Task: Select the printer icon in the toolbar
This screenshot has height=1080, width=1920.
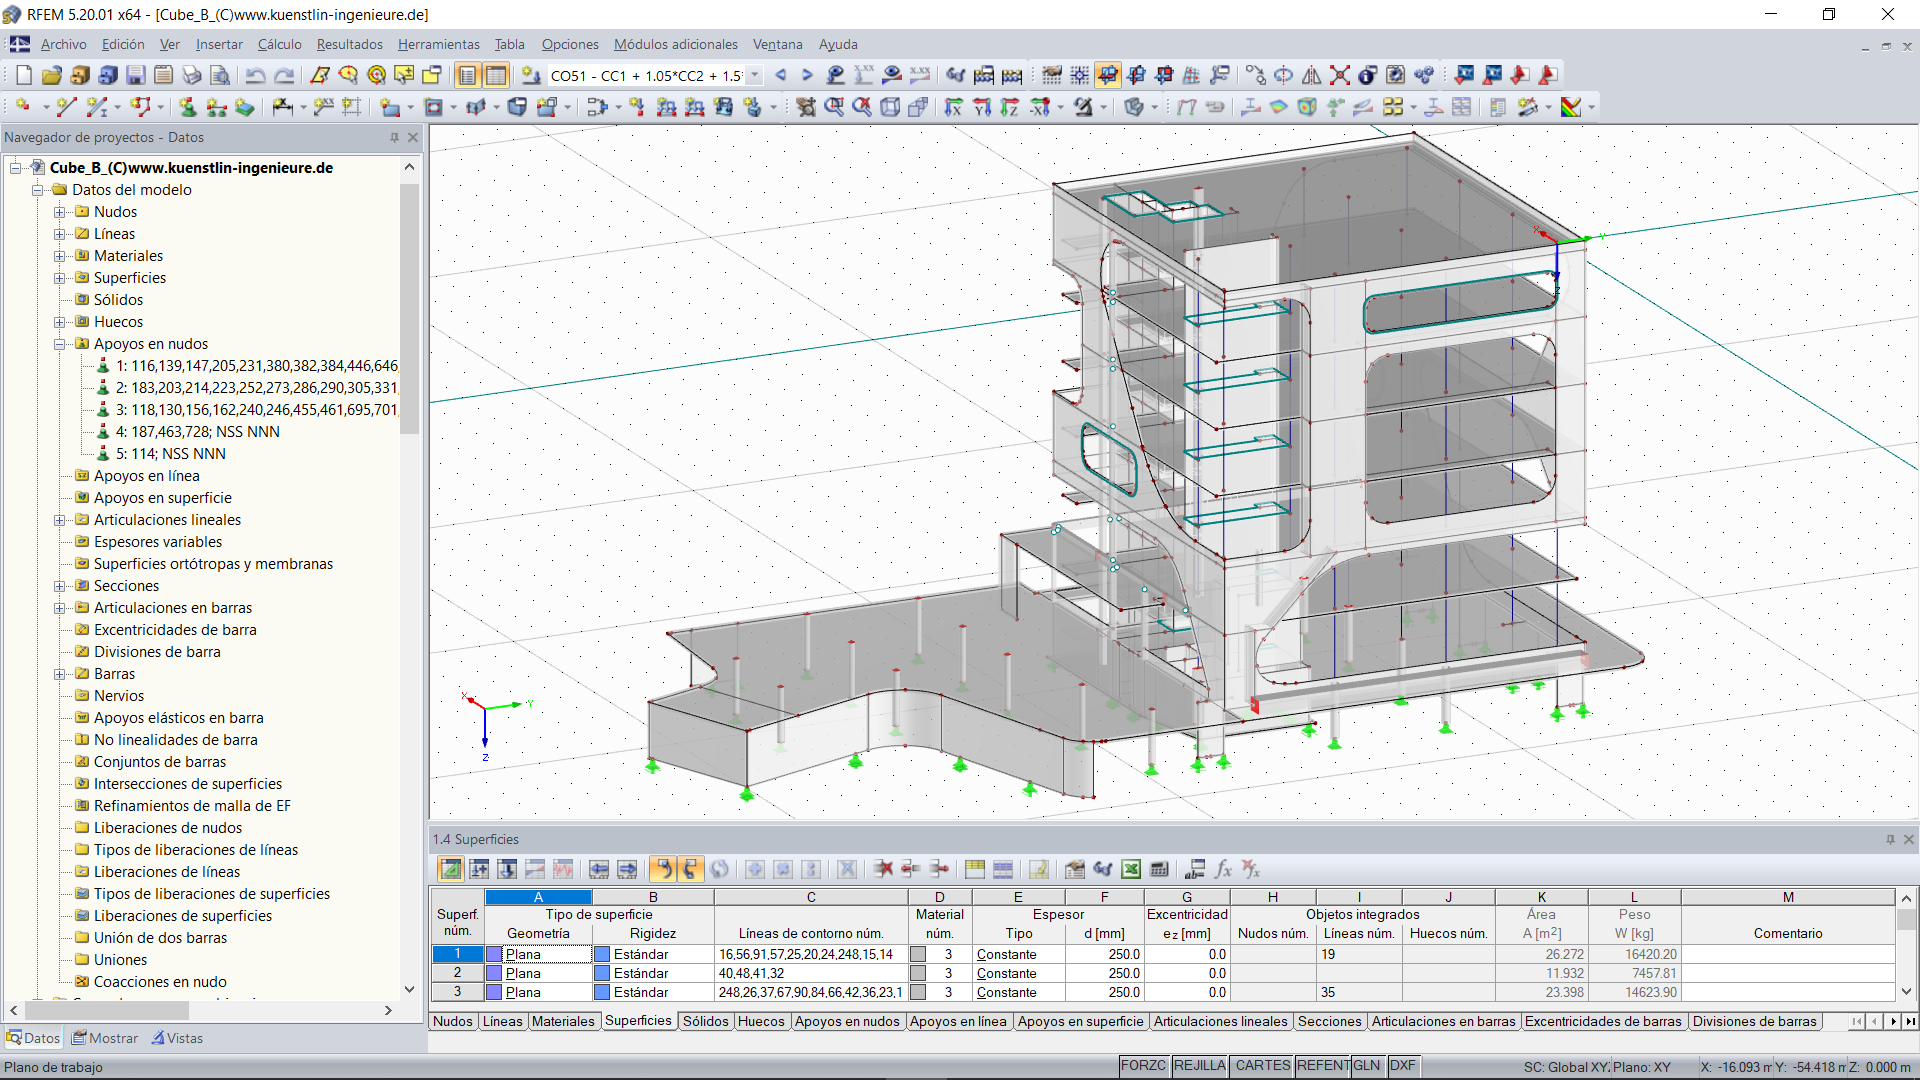Action: (x=191, y=75)
